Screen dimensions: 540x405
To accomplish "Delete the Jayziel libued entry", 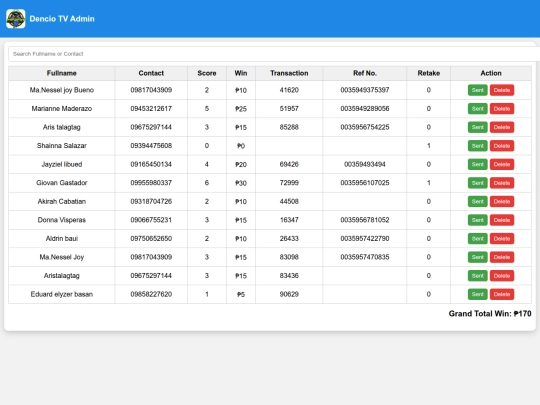I will point(502,164).
